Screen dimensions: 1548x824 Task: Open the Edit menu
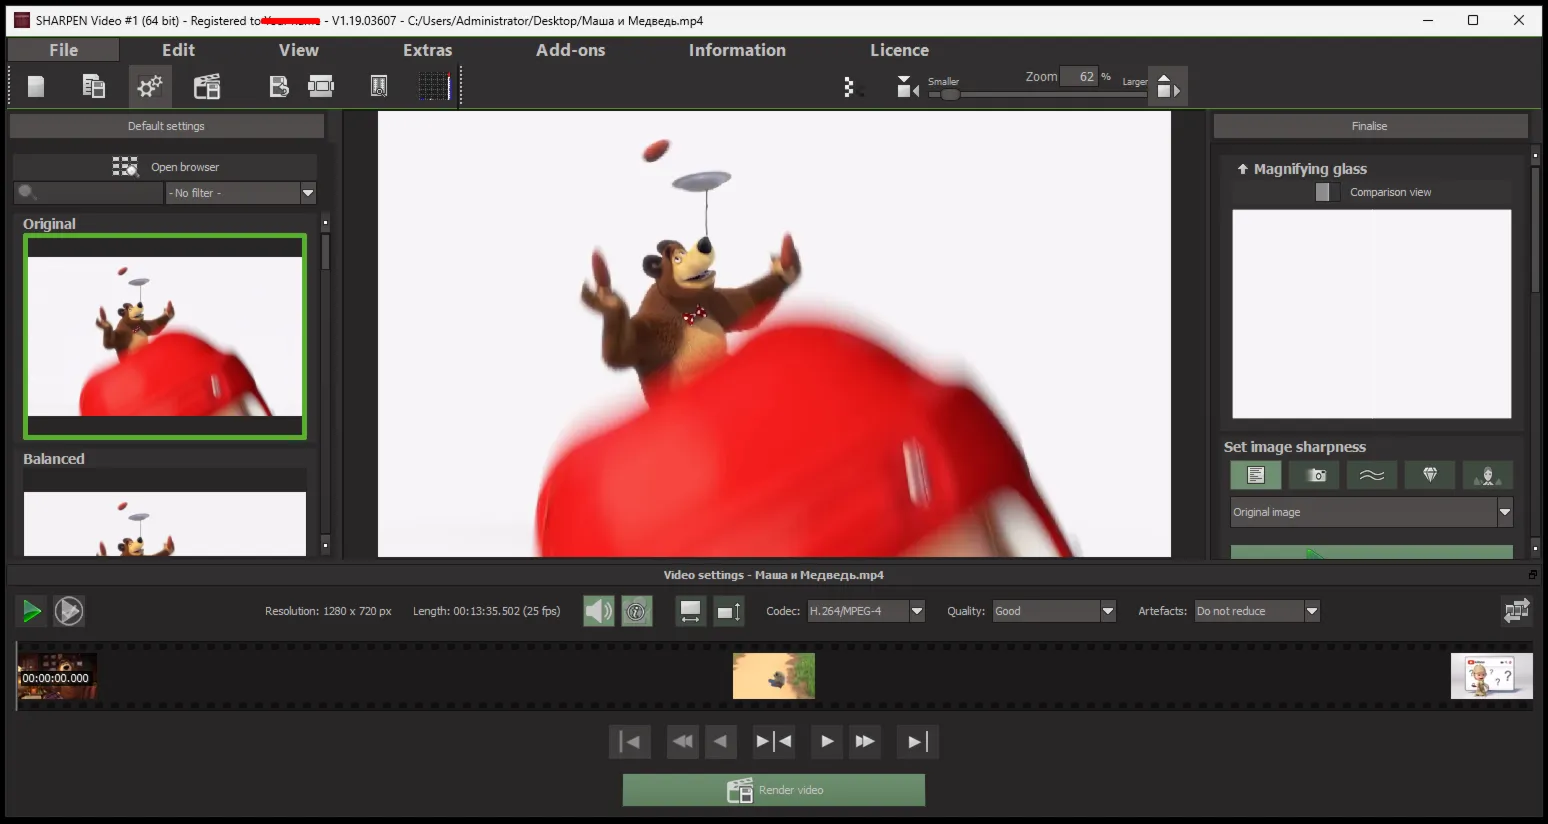pos(178,50)
